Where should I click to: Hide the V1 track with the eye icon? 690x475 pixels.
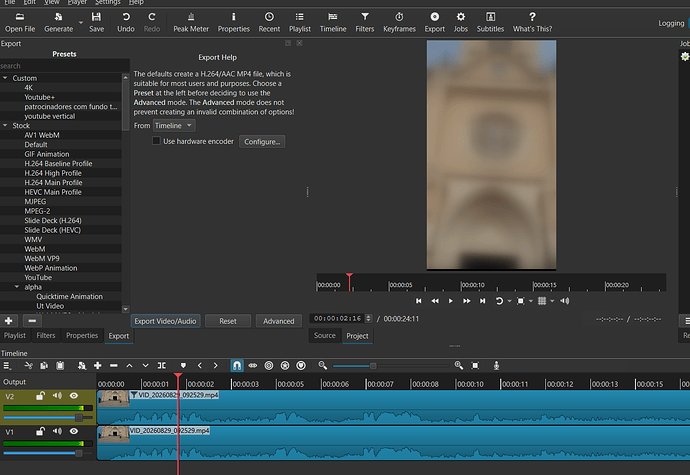(x=74, y=431)
